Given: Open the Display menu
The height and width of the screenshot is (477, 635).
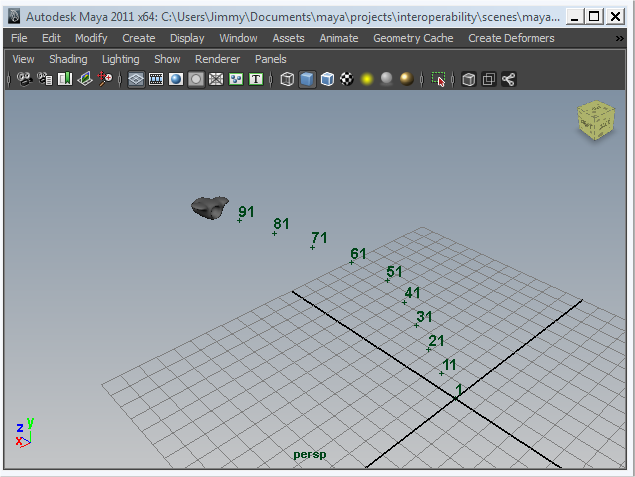Looking at the screenshot, I should tap(187, 38).
